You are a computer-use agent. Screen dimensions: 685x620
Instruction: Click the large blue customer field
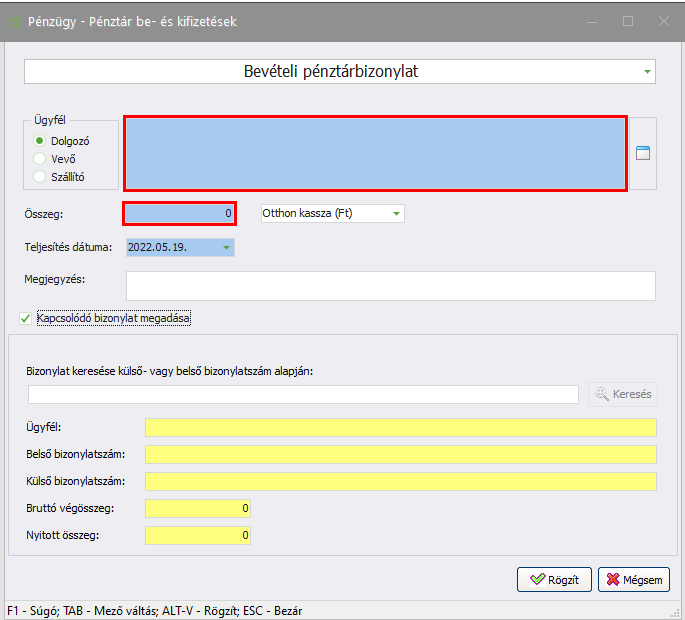coord(375,153)
